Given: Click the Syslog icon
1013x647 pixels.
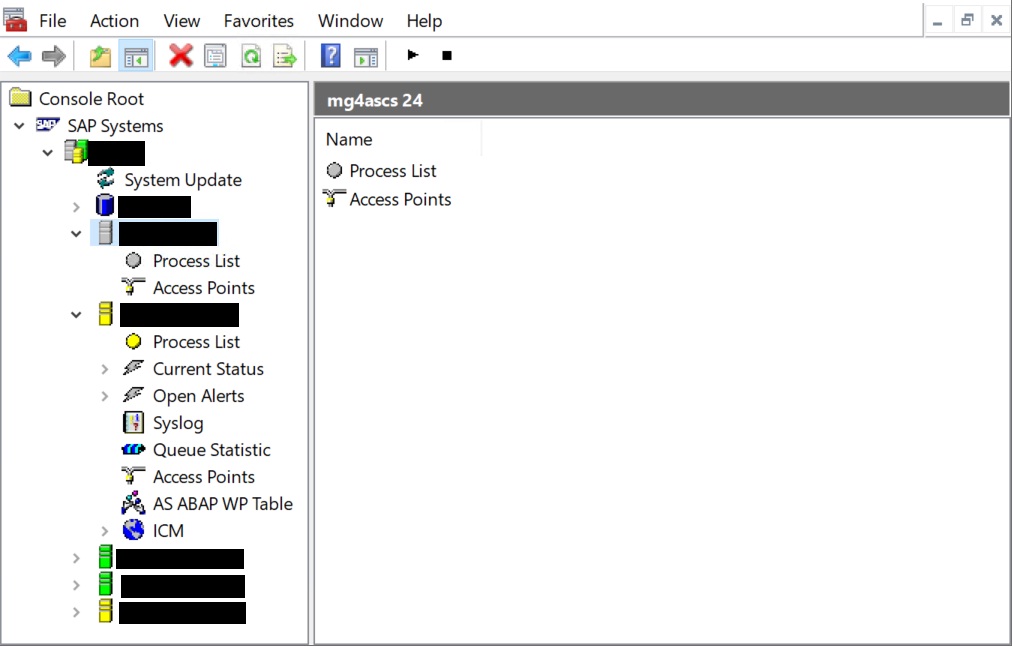Looking at the screenshot, I should point(133,423).
